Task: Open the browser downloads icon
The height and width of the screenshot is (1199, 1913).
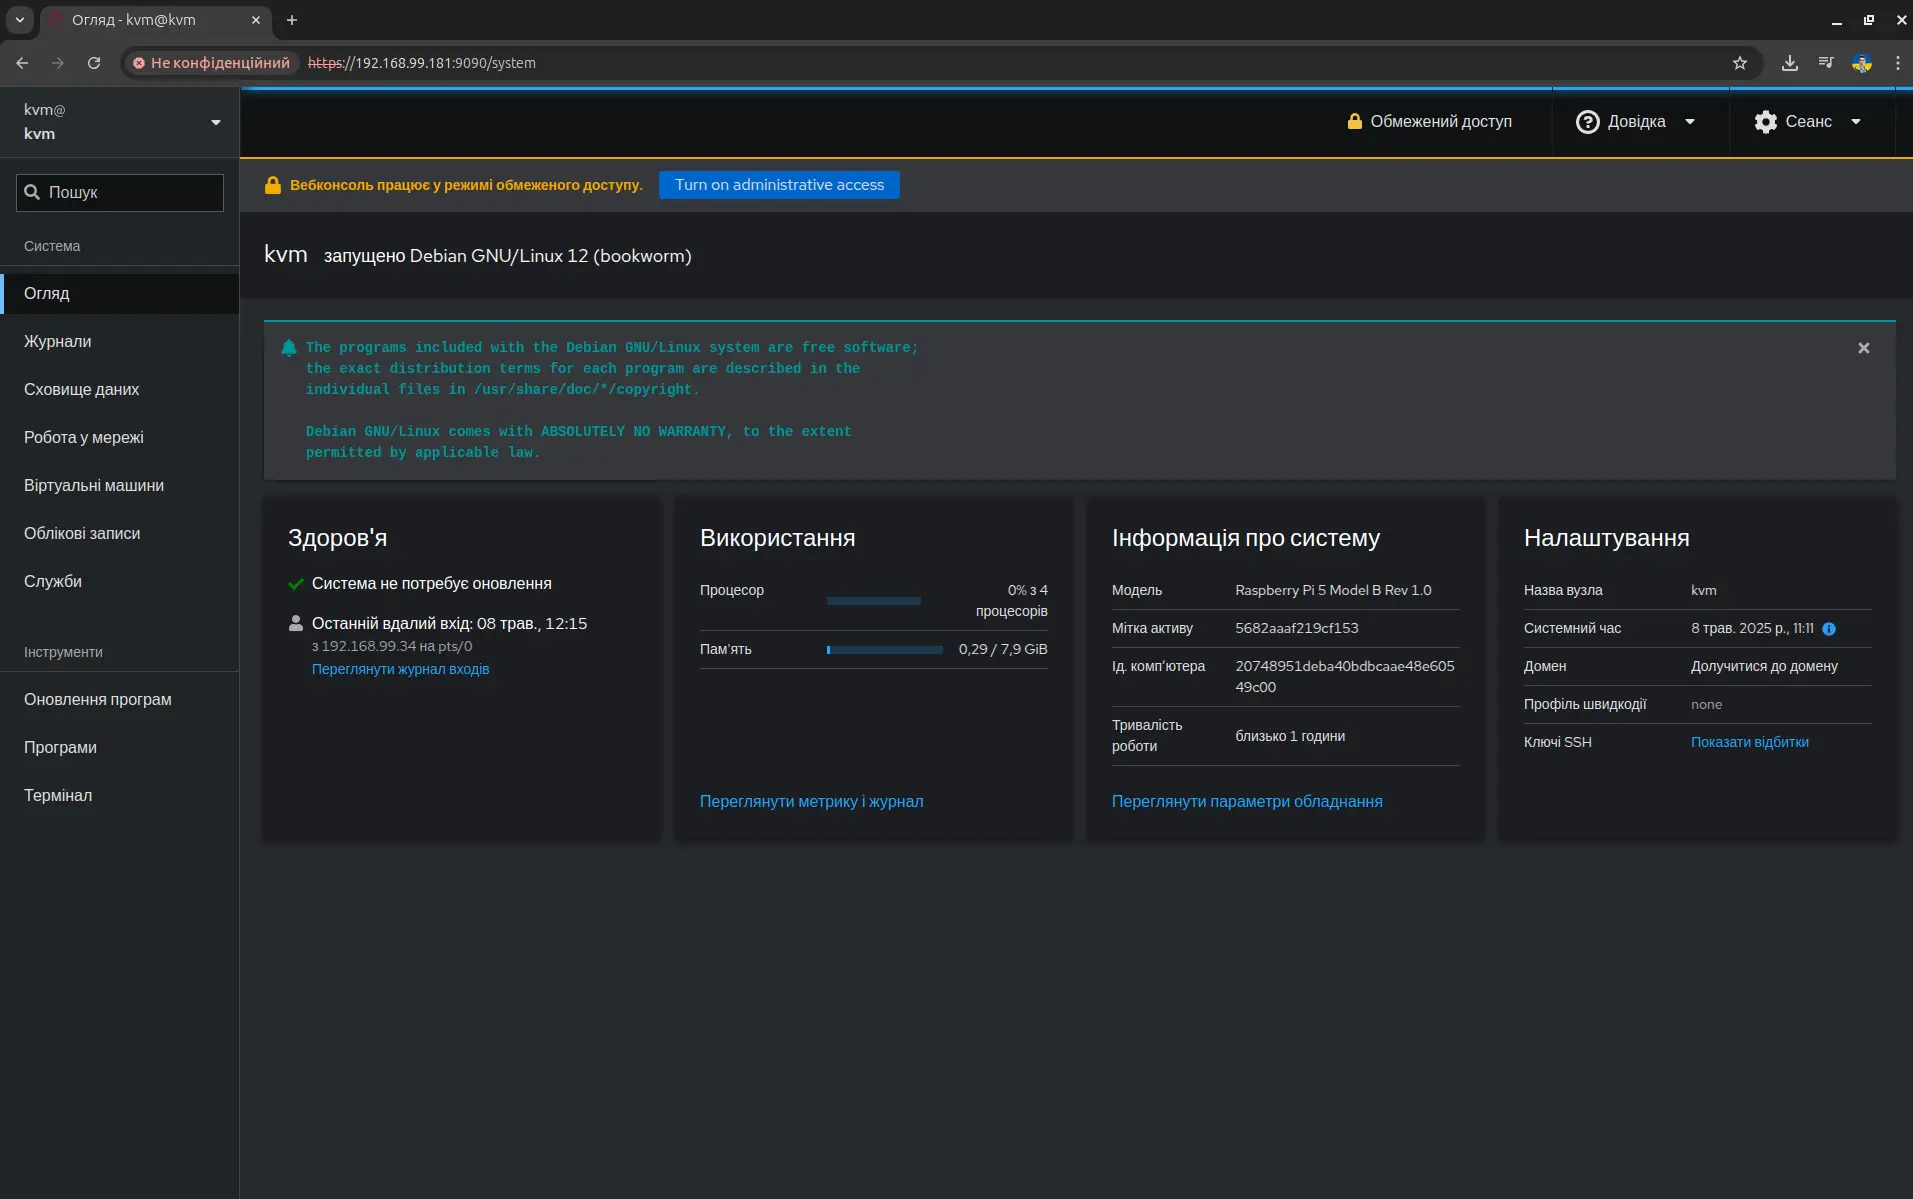Action: click(x=1790, y=63)
